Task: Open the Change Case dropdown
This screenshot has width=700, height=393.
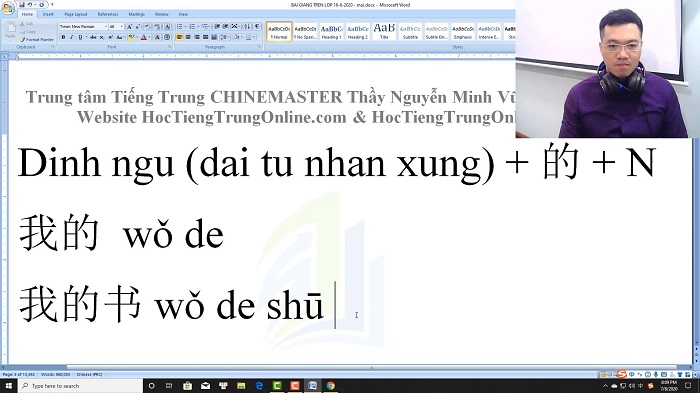Action: click(120, 37)
